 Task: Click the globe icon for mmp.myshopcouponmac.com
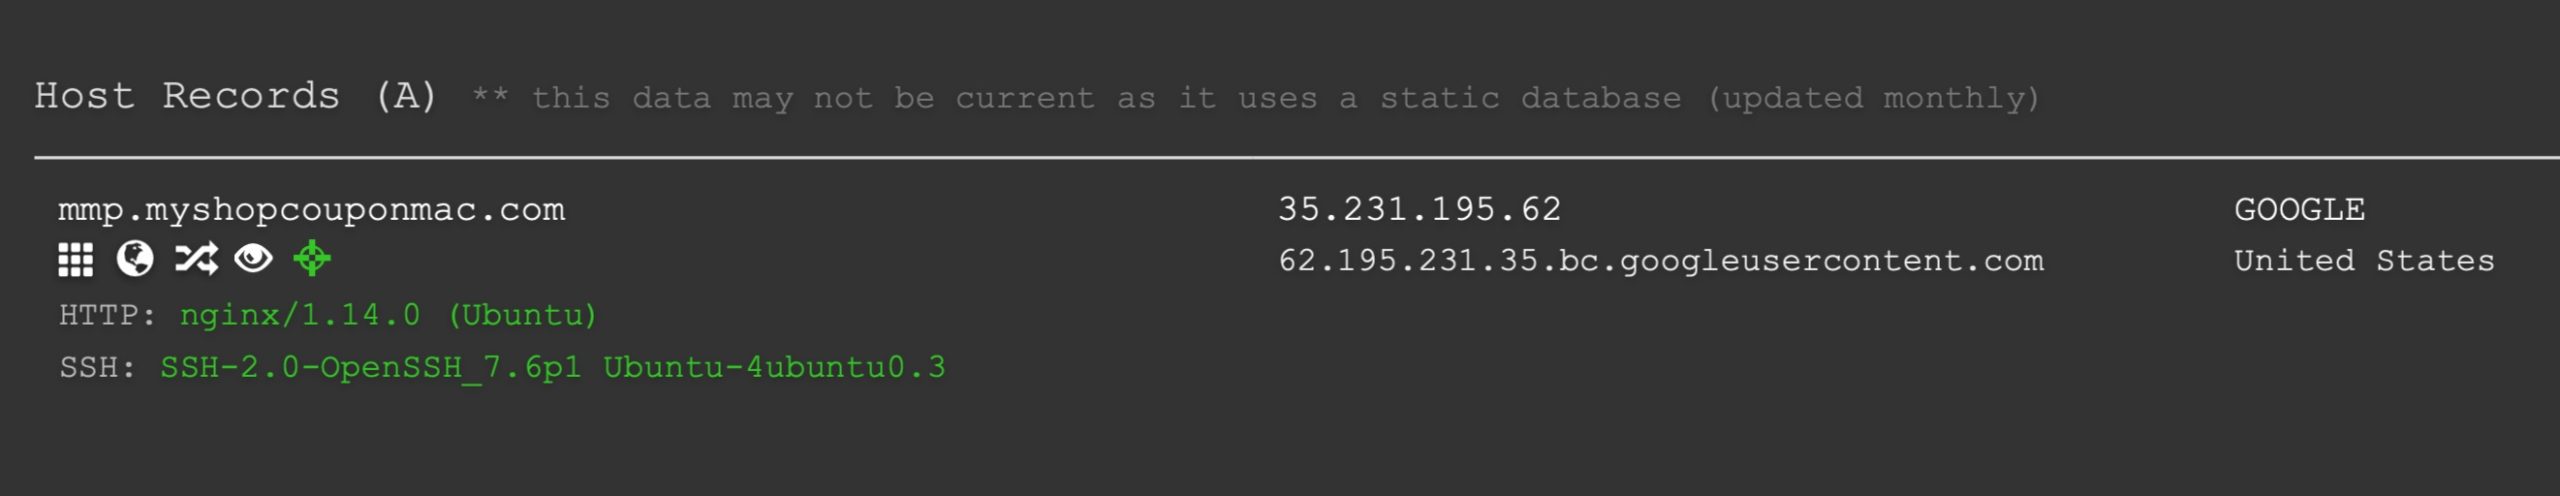[x=135, y=259]
